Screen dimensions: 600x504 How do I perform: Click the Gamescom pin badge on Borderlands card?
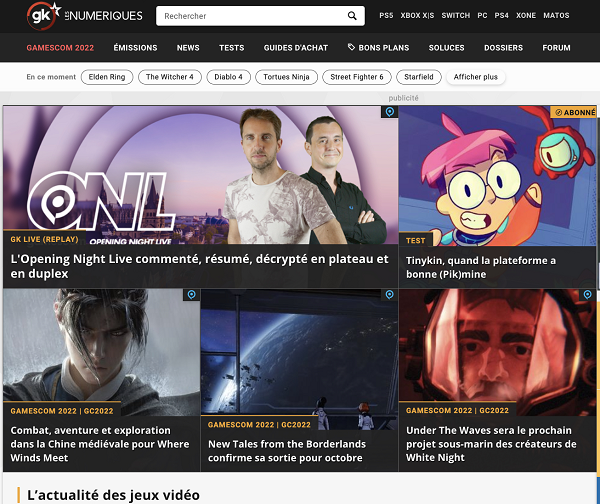click(390, 294)
